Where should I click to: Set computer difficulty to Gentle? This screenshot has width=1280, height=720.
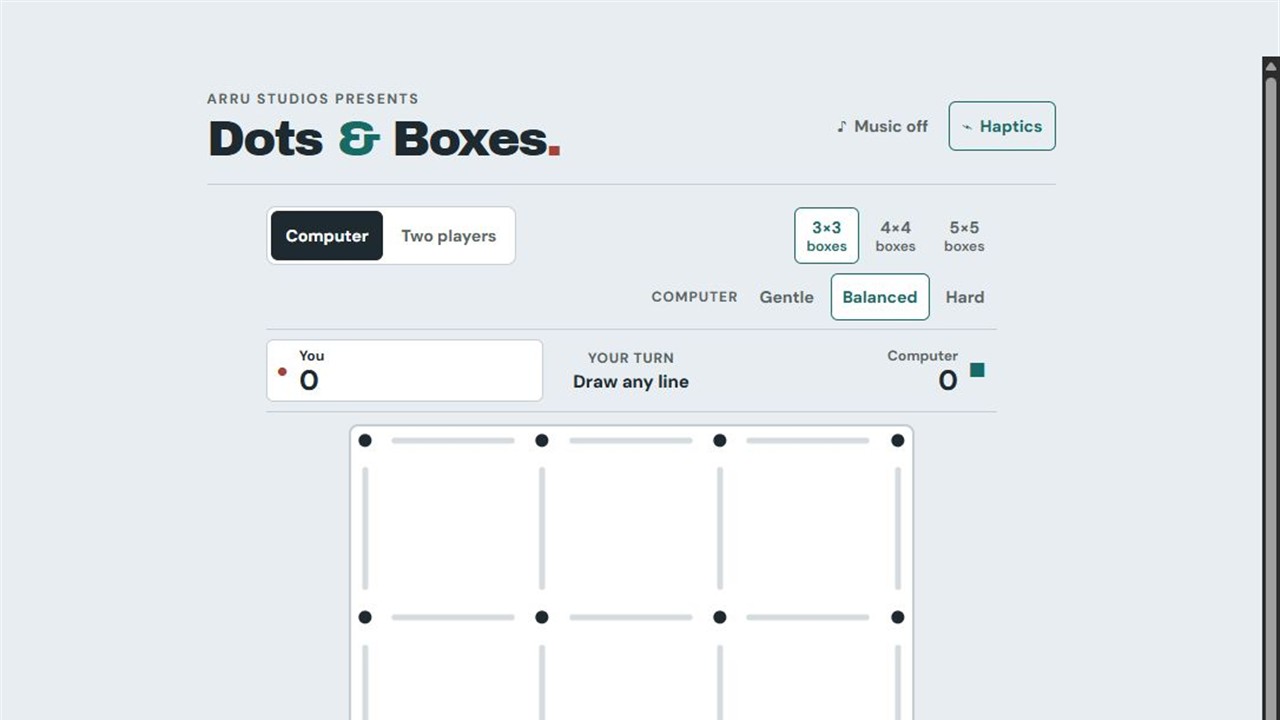click(786, 297)
